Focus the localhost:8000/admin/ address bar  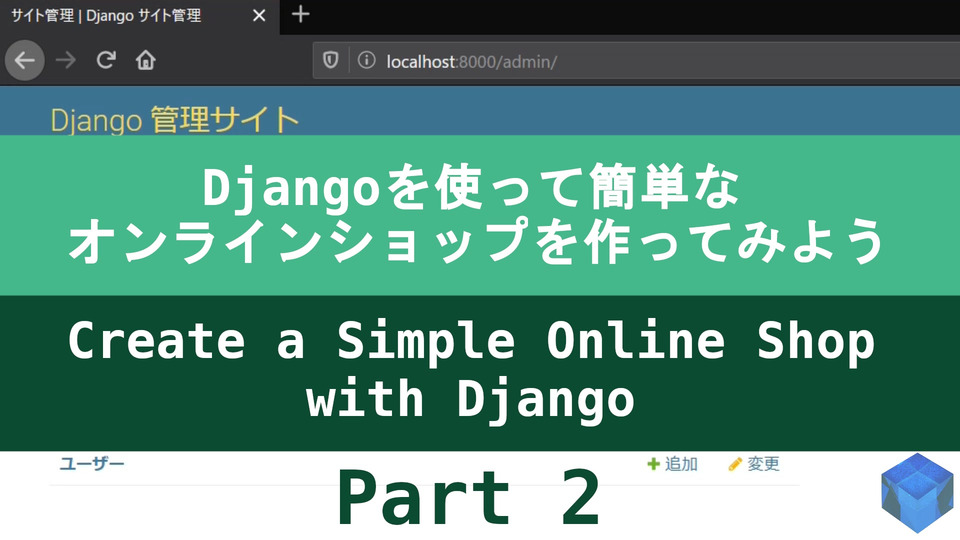pyautogui.click(x=636, y=61)
